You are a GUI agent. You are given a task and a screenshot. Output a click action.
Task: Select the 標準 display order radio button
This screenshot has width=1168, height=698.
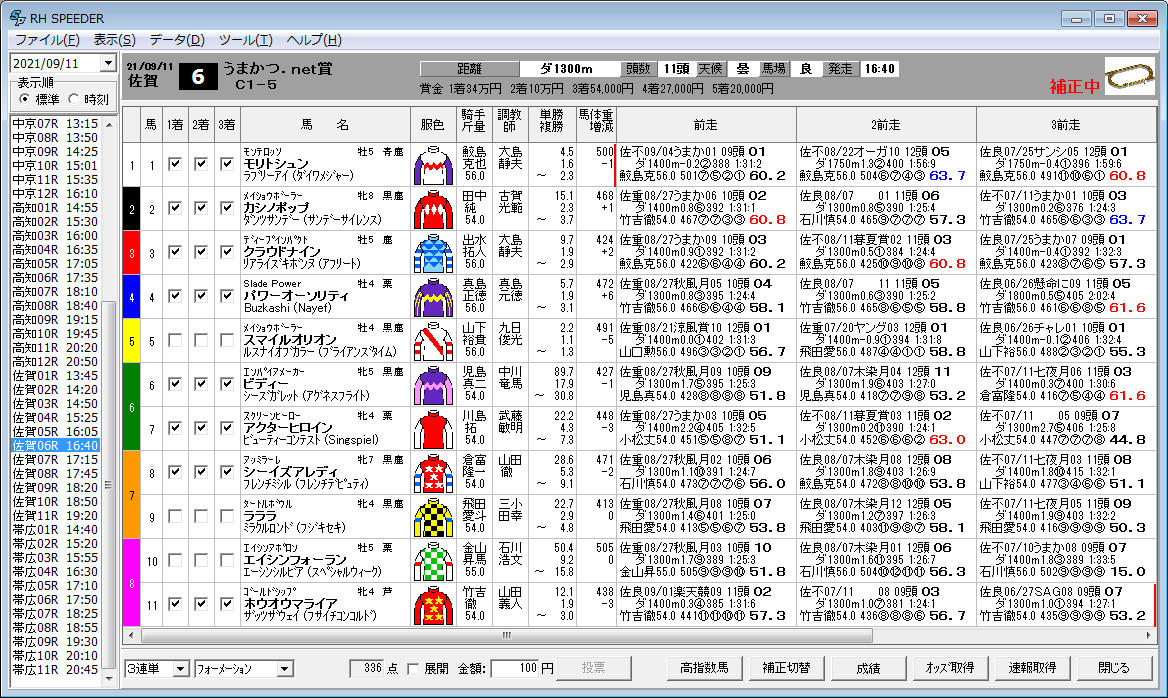[x=25, y=99]
